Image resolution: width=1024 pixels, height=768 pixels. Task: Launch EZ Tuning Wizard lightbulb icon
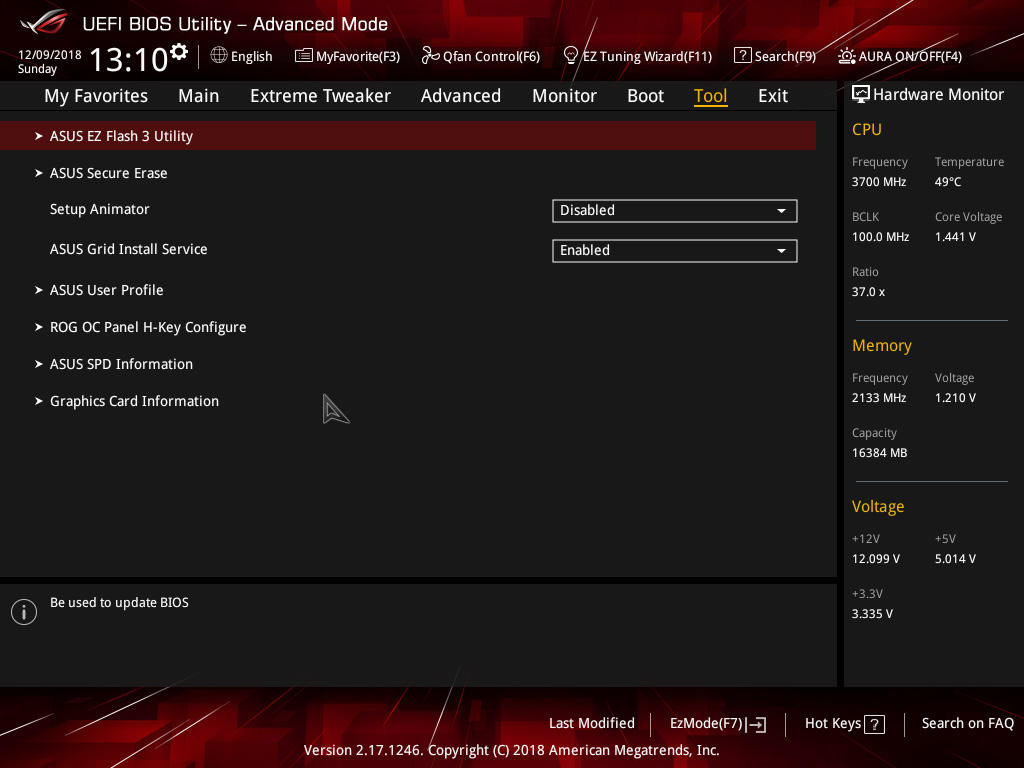click(x=571, y=56)
